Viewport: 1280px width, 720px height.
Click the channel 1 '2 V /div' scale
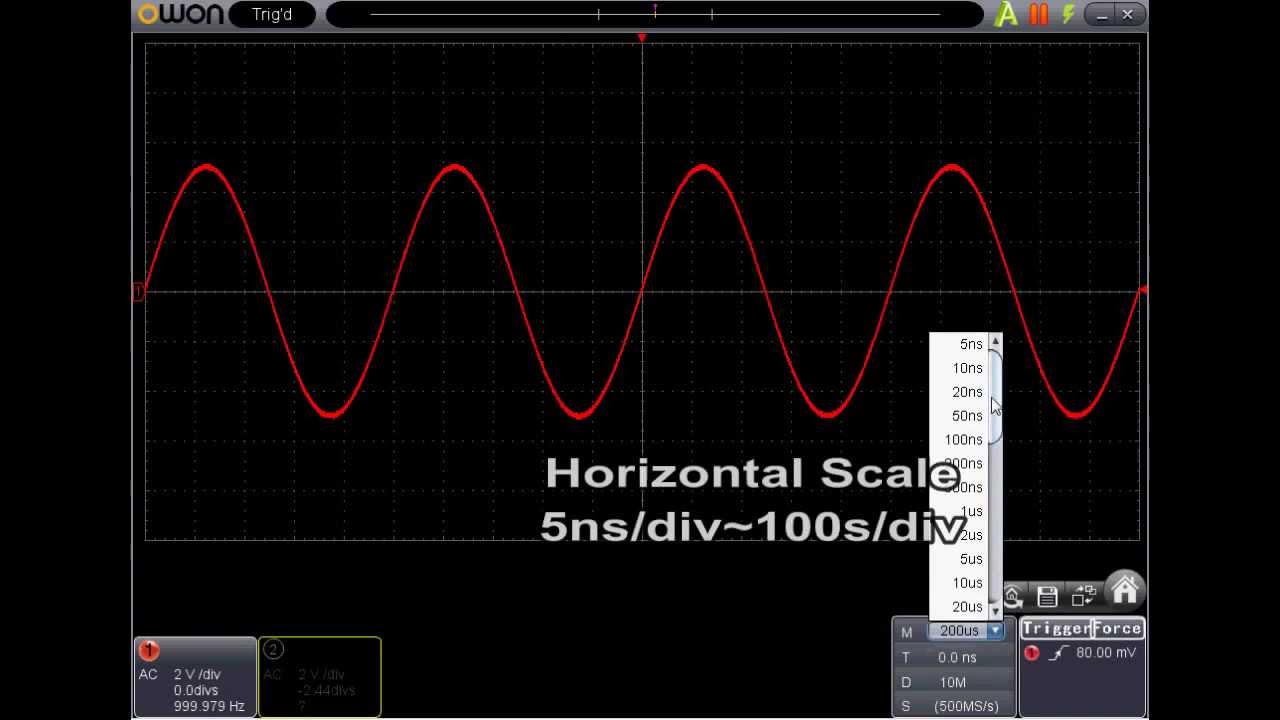pos(197,675)
